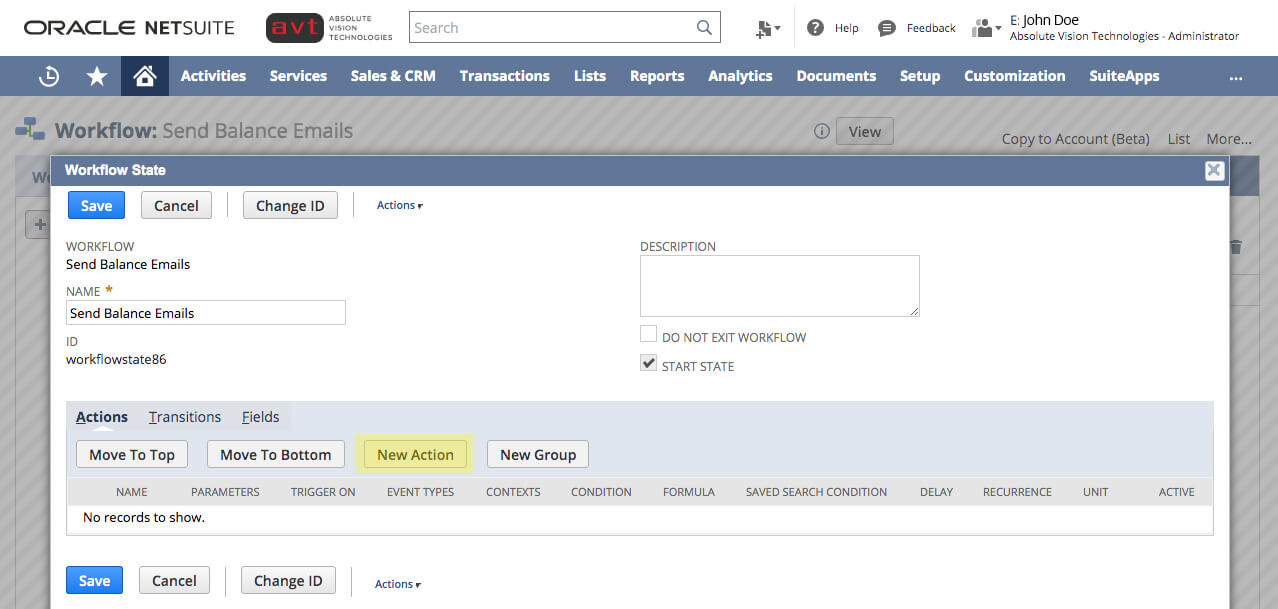Go to dashboard via the Home icon
Viewport: 1278px width, 609px height.
pos(144,76)
